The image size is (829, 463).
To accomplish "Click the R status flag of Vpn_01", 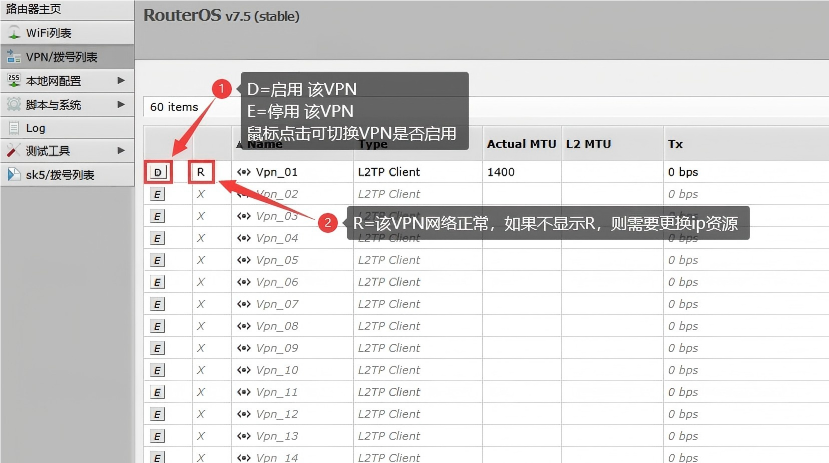I will pyautogui.click(x=201, y=172).
